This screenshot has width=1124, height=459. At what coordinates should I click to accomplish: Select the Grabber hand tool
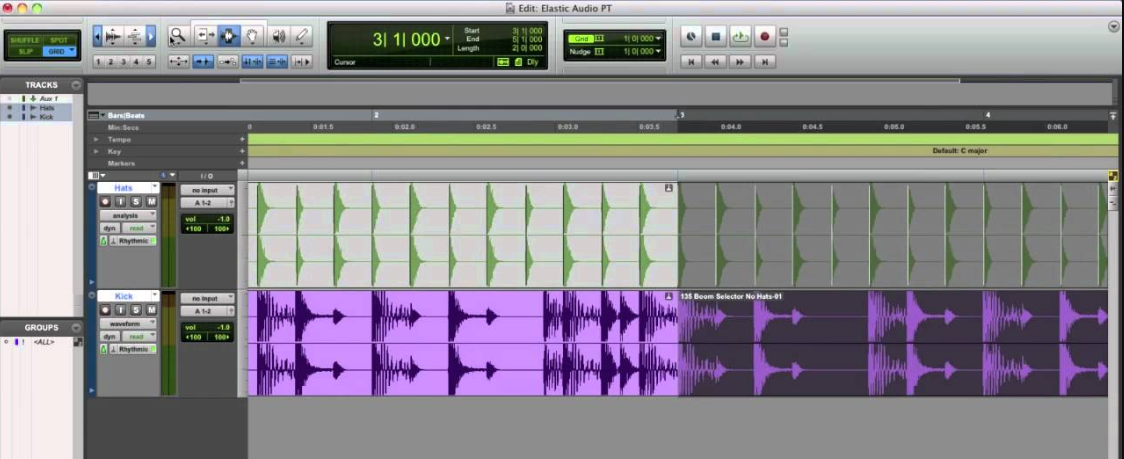point(254,36)
